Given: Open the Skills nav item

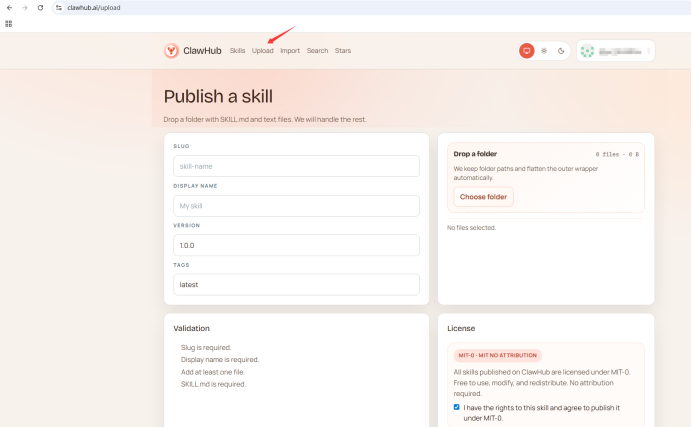Looking at the screenshot, I should 237,51.
